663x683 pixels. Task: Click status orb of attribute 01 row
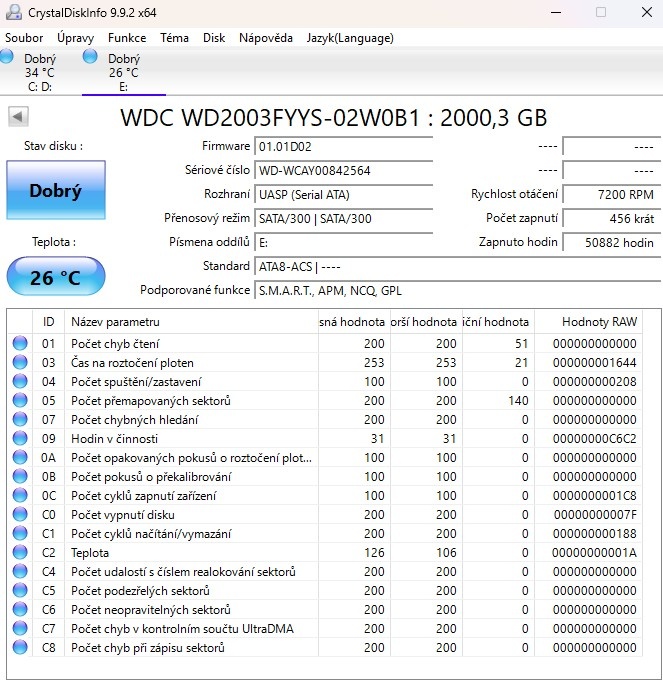[x=20, y=343]
